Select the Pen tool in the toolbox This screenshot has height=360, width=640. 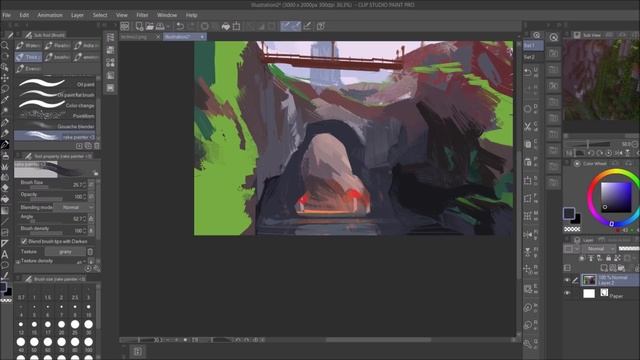(5, 122)
